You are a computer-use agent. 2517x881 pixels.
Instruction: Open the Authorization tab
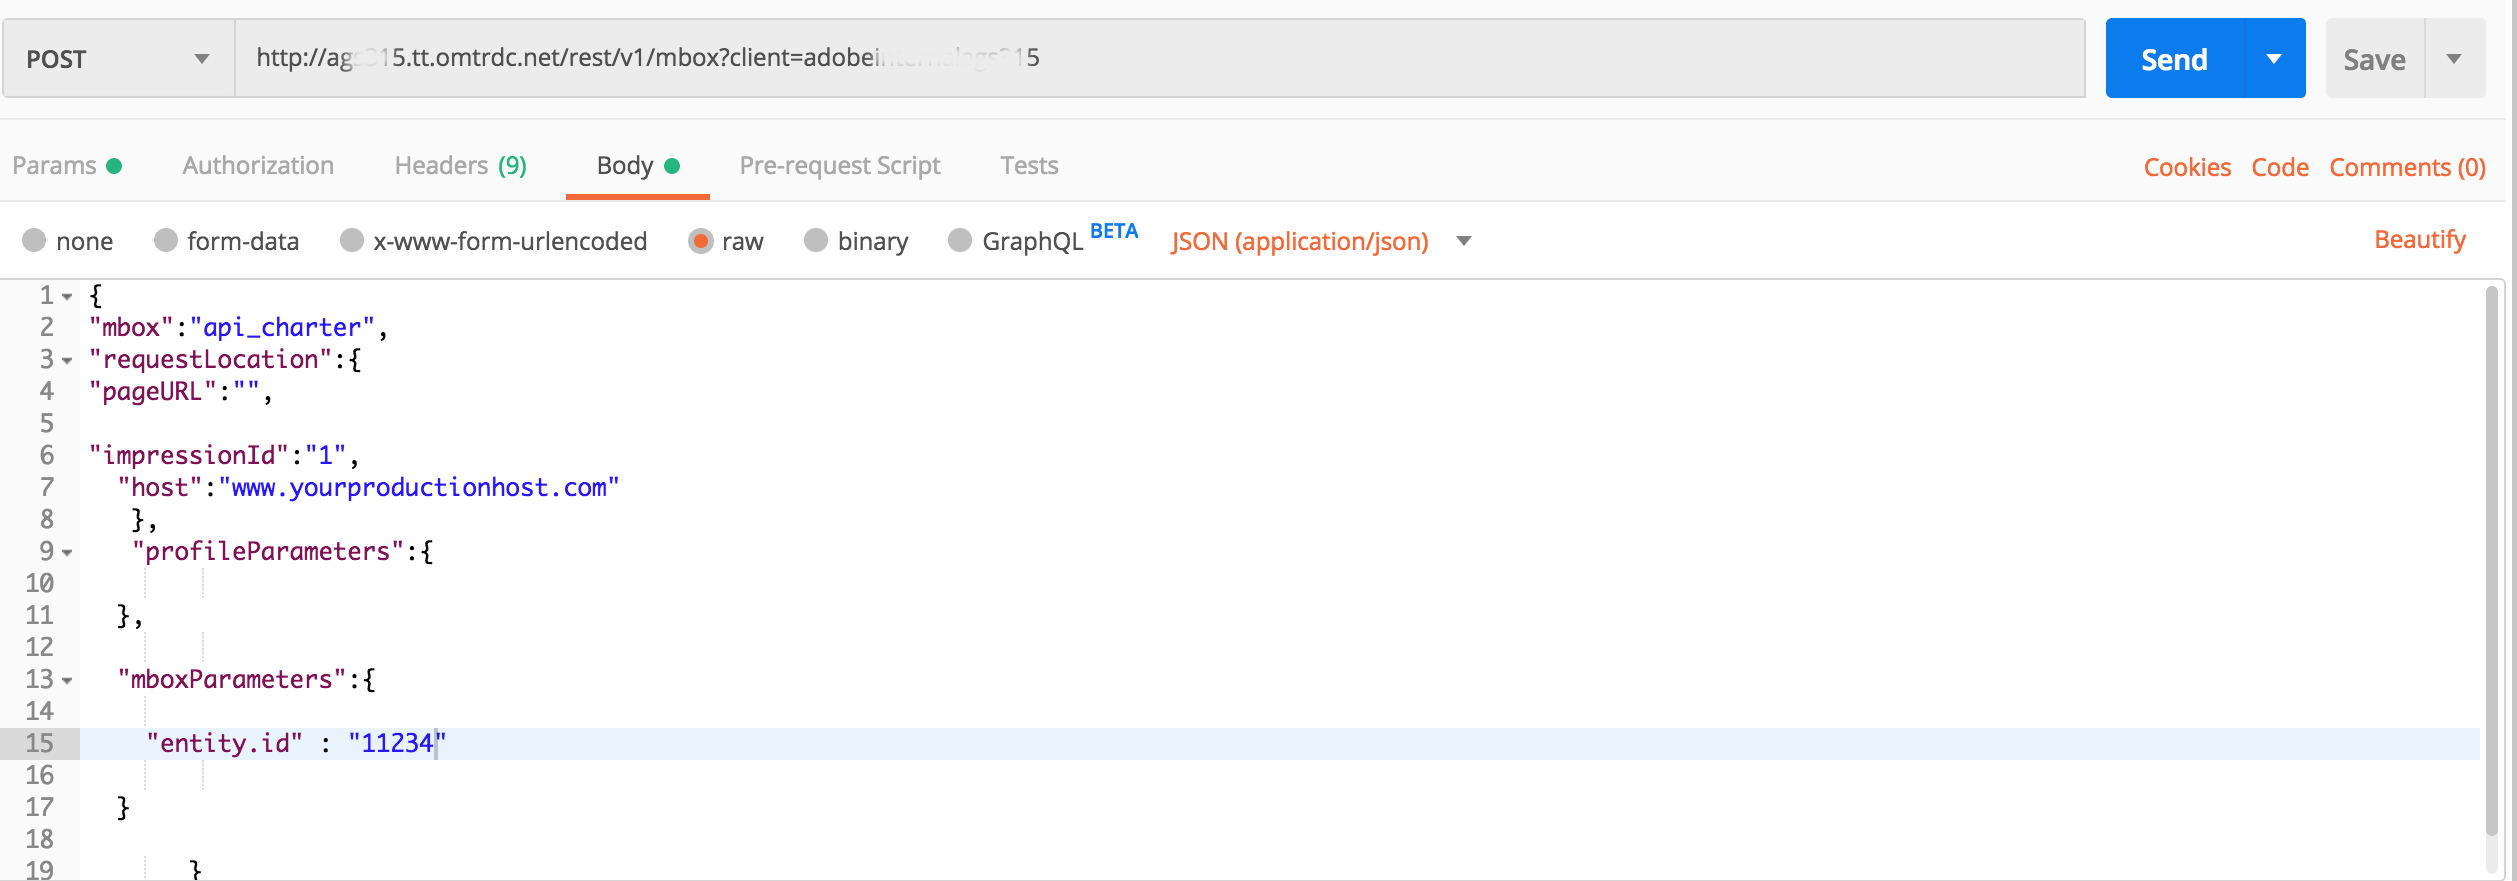pyautogui.click(x=258, y=166)
